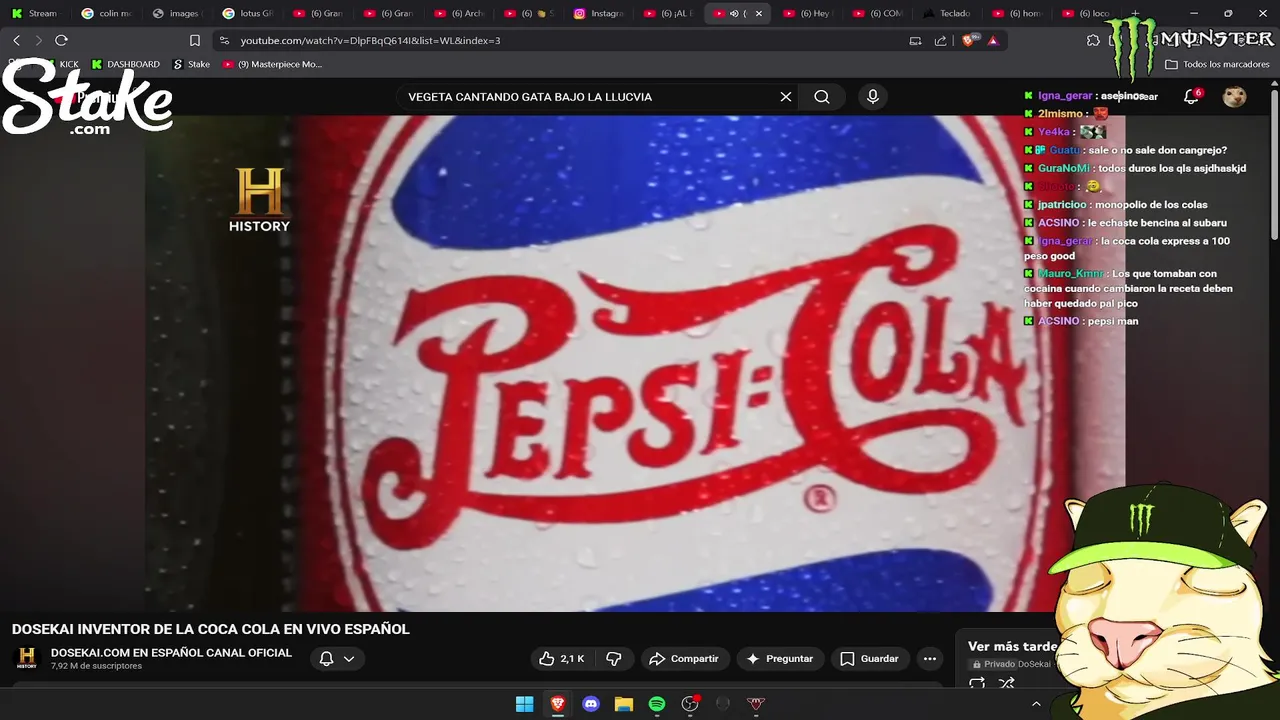Click the Compartir share button

pyautogui.click(x=684, y=659)
